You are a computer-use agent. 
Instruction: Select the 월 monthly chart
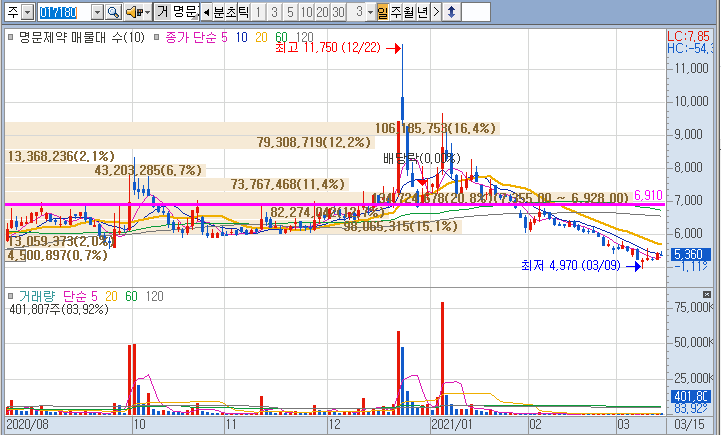click(x=409, y=12)
